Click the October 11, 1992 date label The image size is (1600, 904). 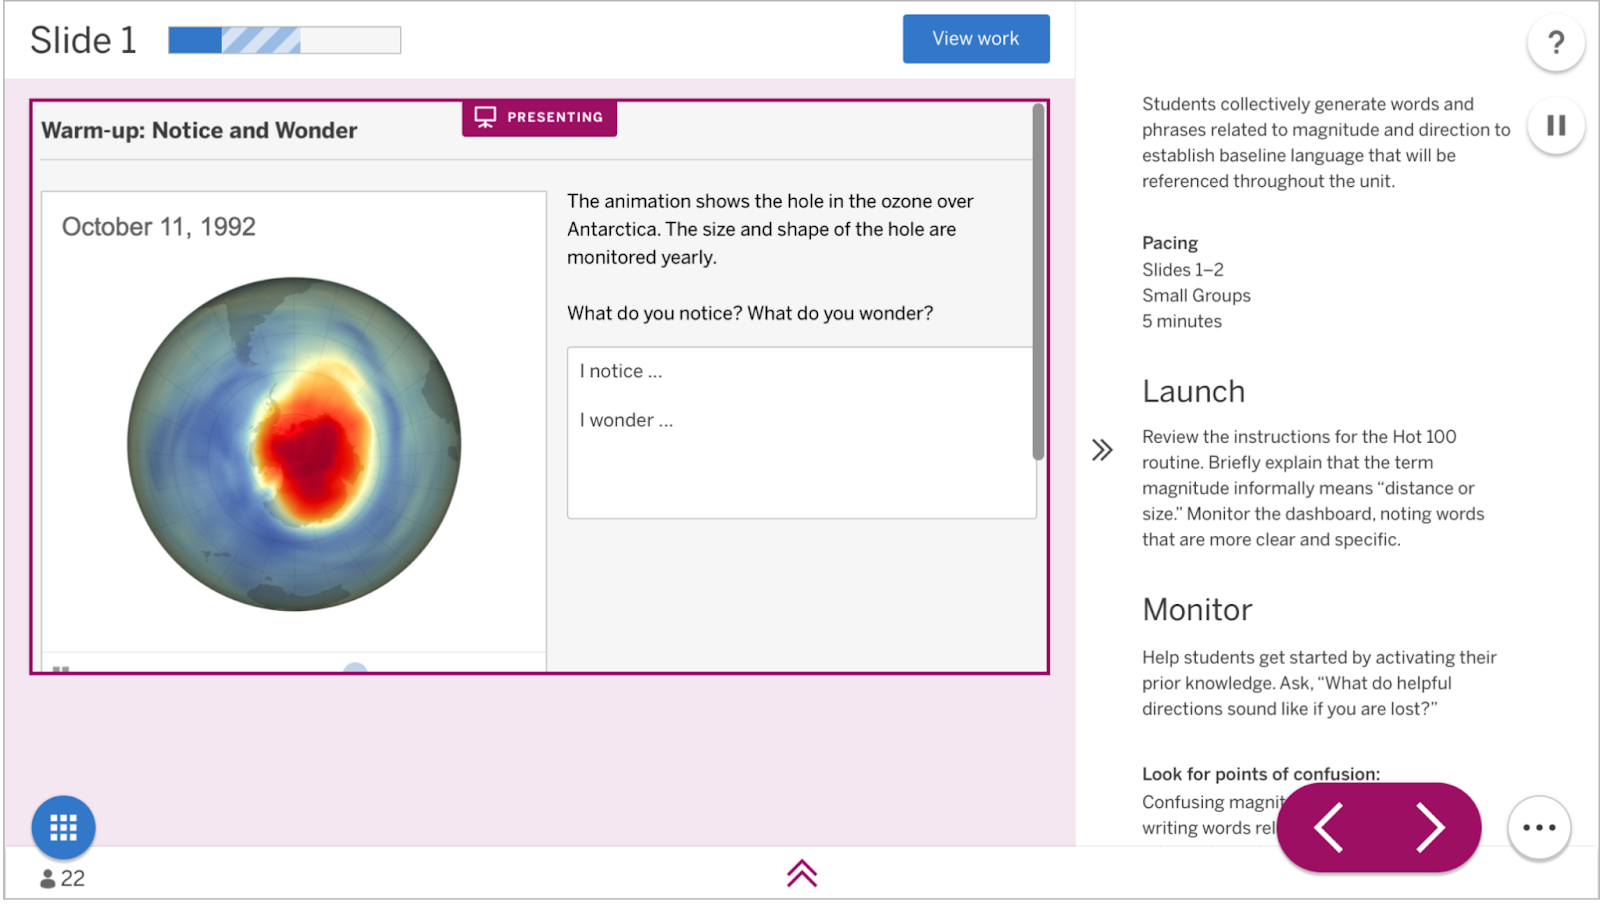point(159,227)
